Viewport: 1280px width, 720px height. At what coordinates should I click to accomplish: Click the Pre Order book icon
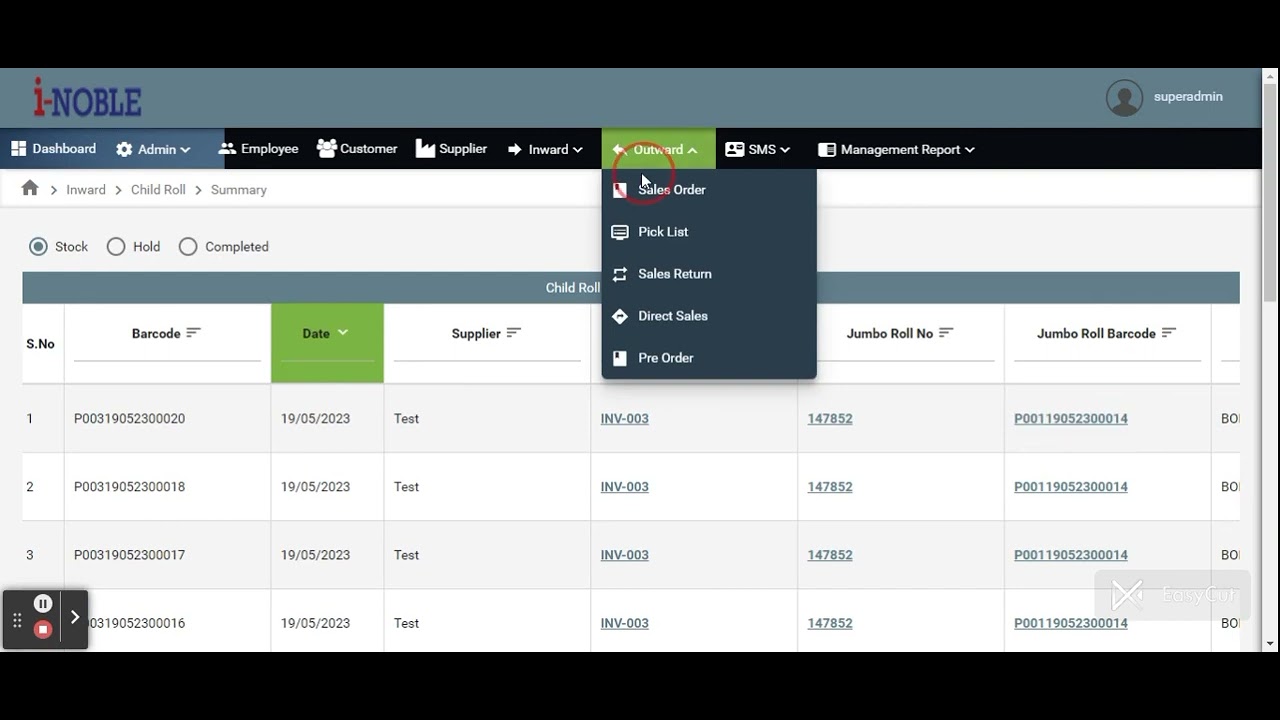coord(620,358)
